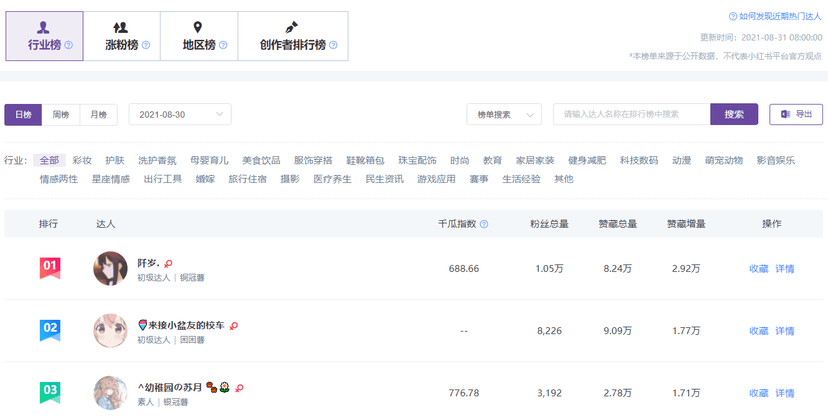Expand the 榜单搜索 search type dropdown
Viewport: 828px width, 420px height.
pos(504,115)
